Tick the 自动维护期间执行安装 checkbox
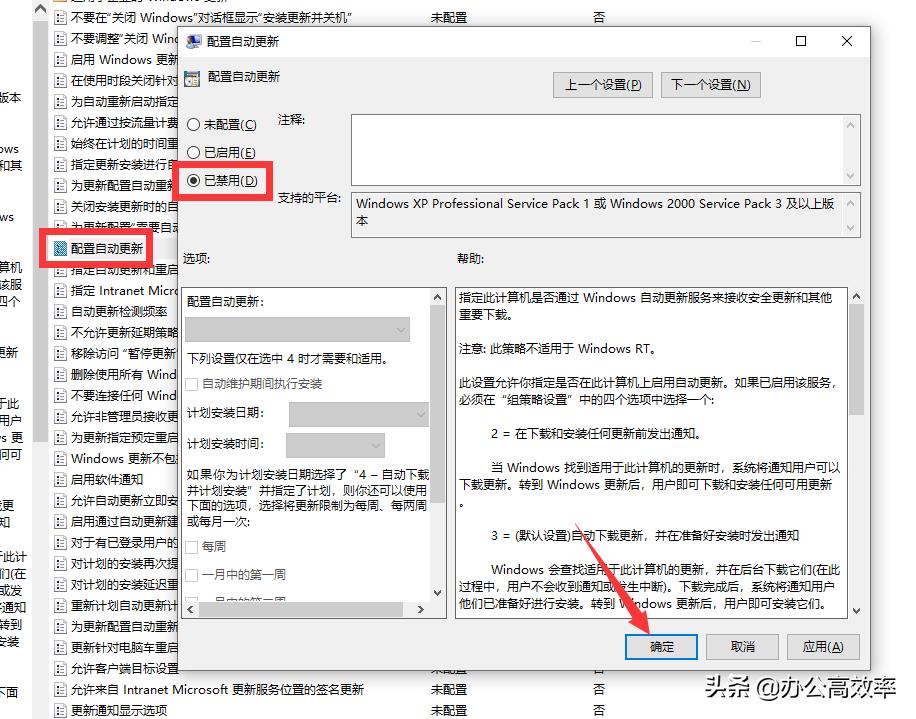This screenshot has height=719, width=916. [x=193, y=384]
